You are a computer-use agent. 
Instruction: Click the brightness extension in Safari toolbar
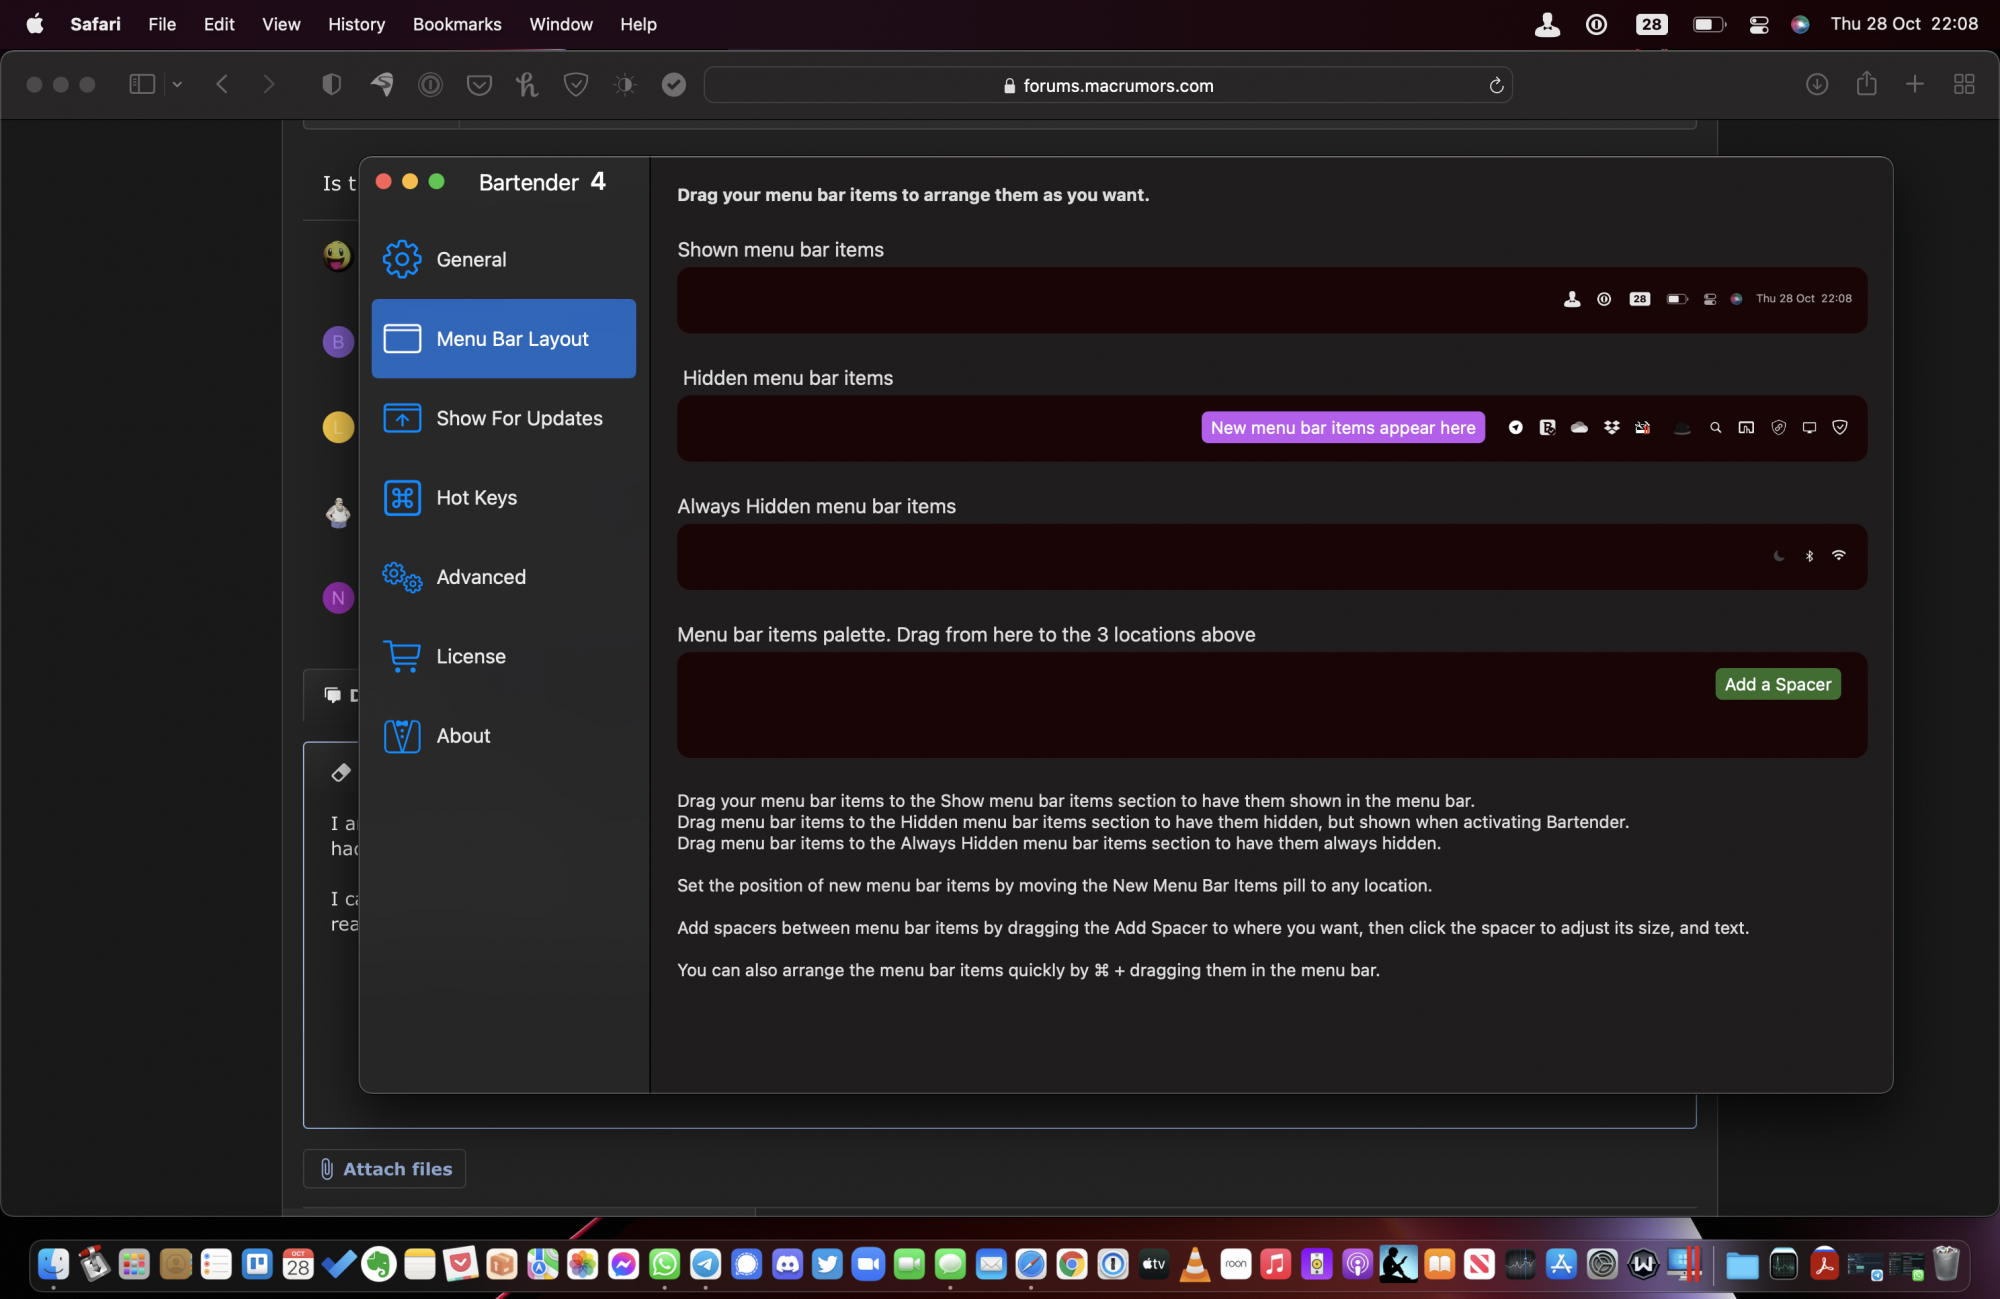tap(625, 85)
